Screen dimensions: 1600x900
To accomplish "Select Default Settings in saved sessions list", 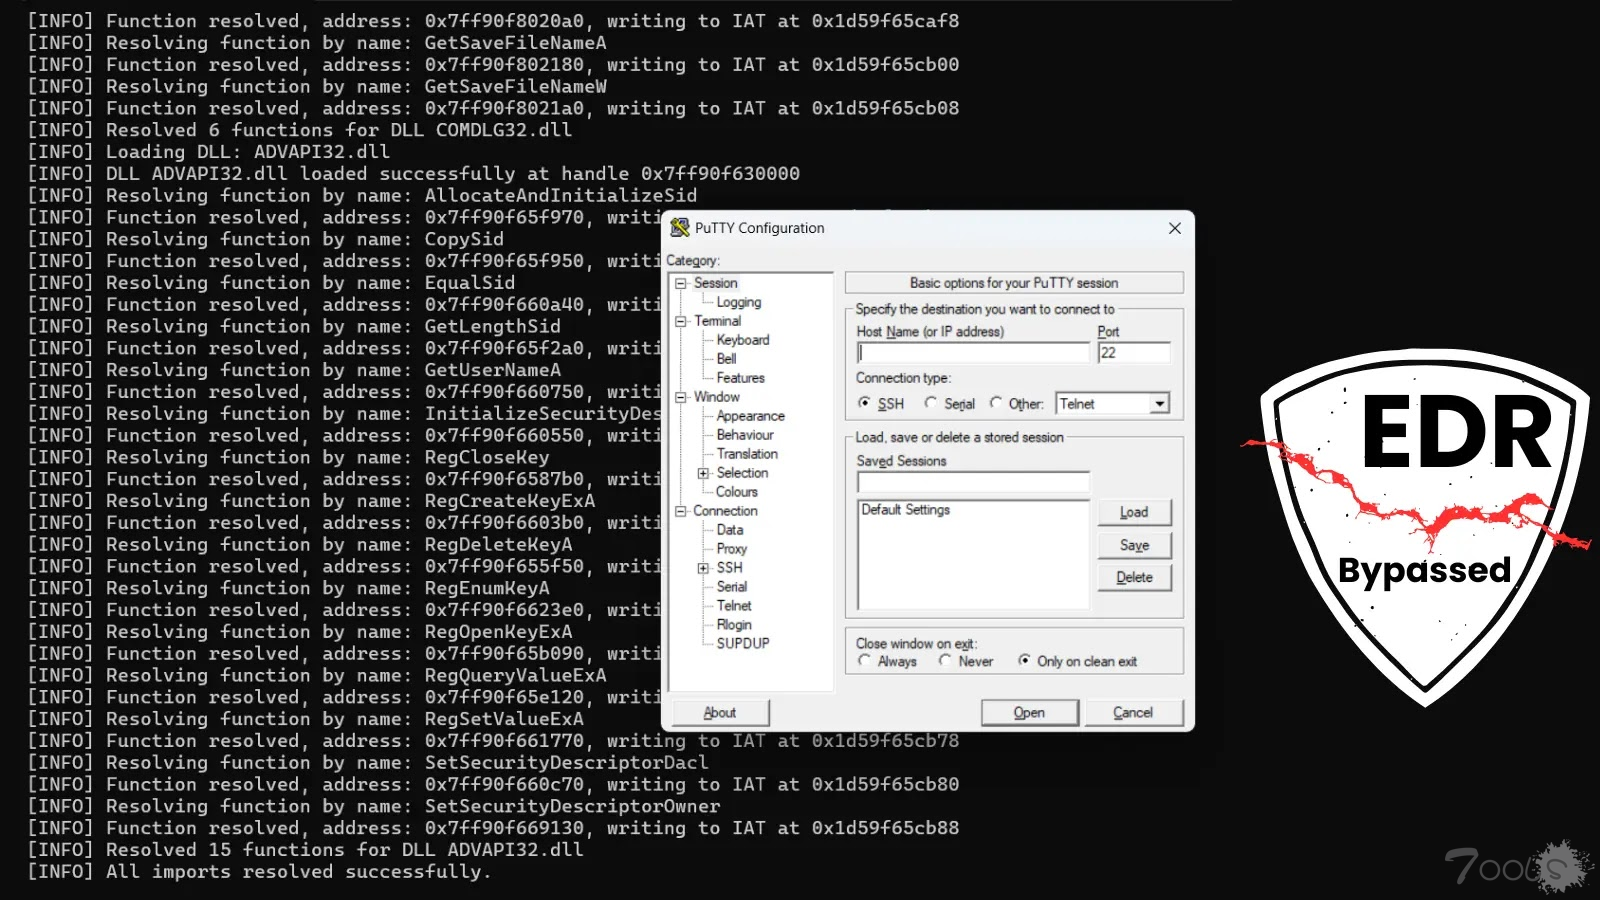I will (906, 510).
